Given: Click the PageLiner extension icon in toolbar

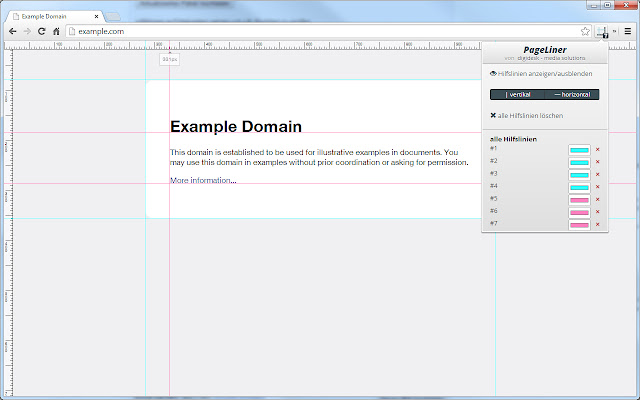Looking at the screenshot, I should pos(602,32).
